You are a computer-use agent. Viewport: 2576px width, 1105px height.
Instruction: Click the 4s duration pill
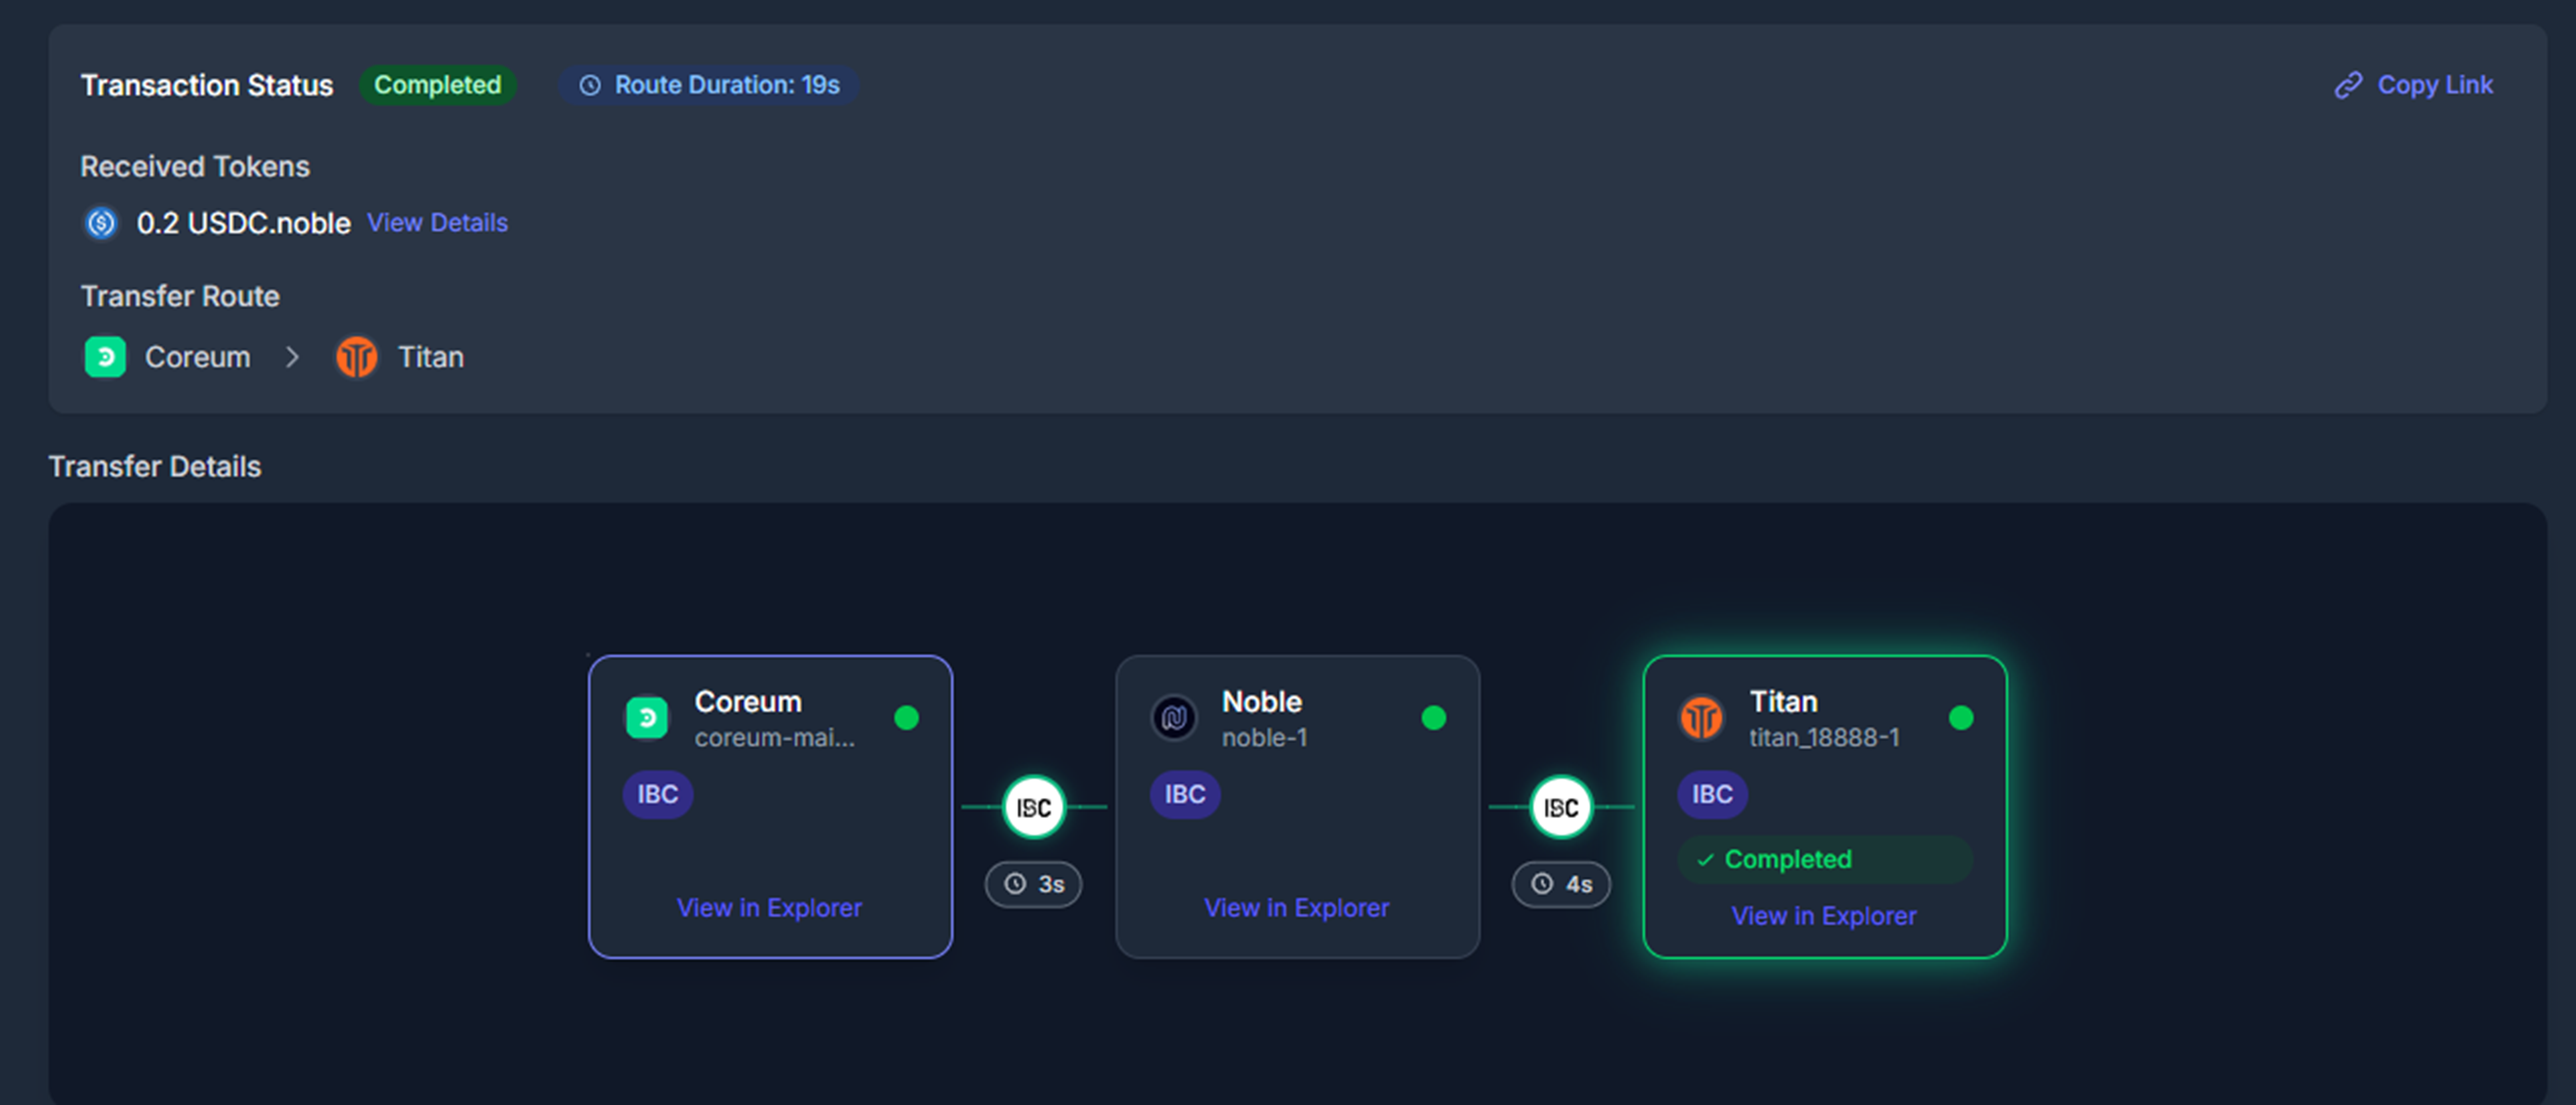[1561, 884]
